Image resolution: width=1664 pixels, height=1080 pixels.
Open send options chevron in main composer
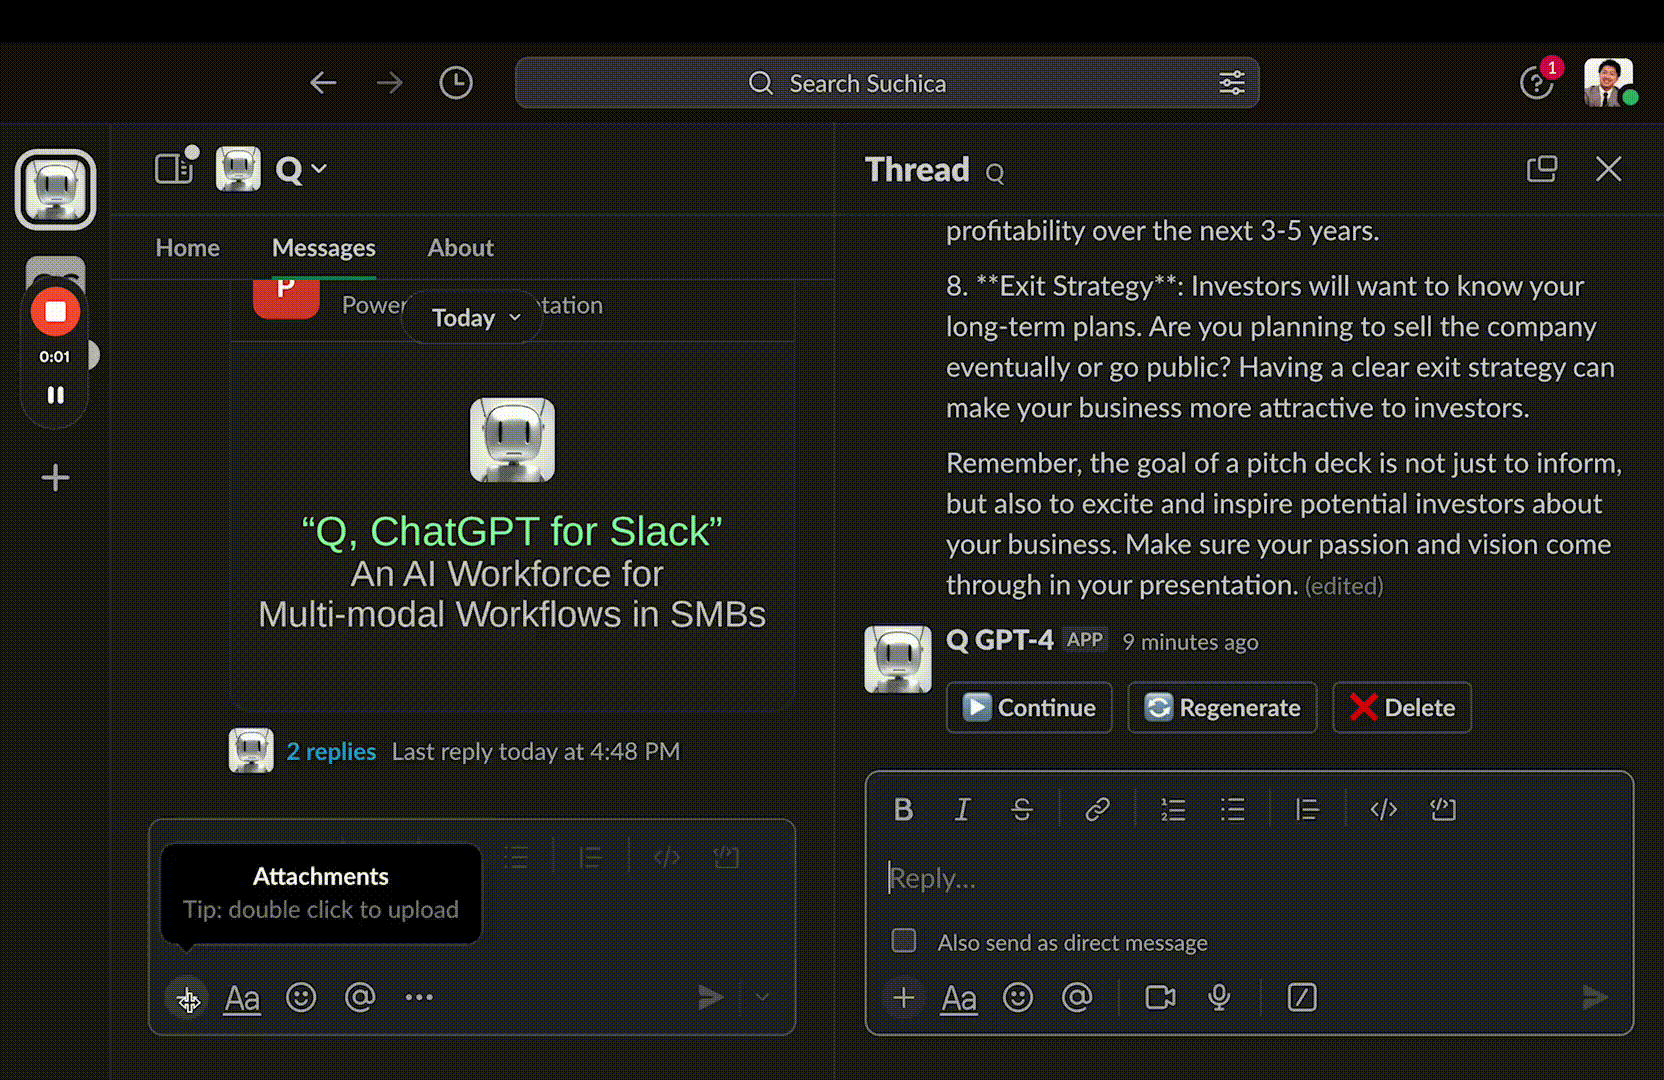(x=762, y=997)
